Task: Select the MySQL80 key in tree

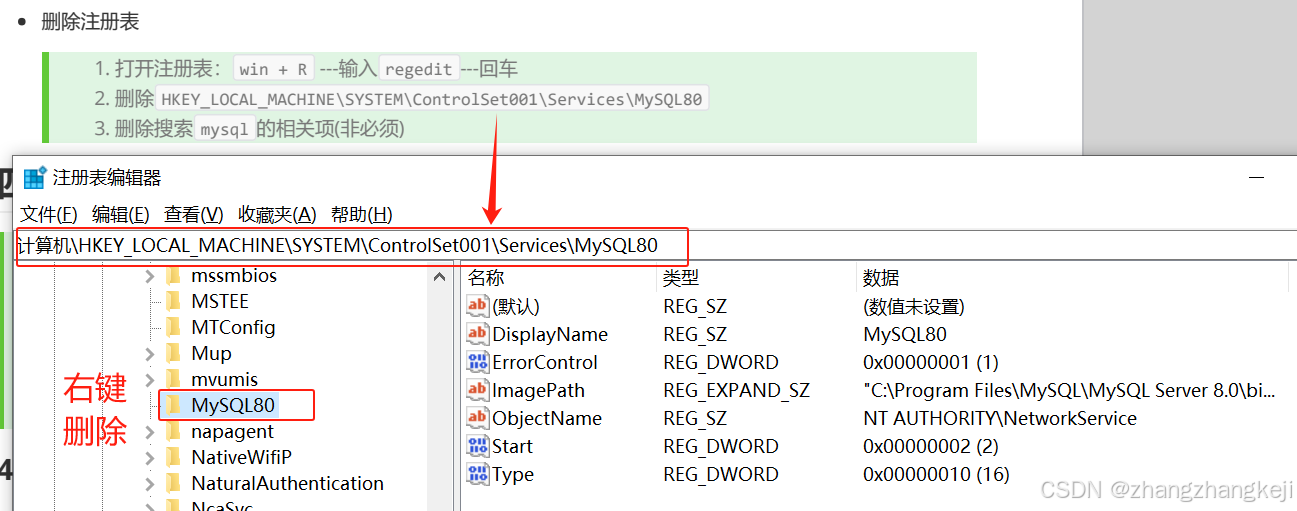Action: [x=234, y=405]
